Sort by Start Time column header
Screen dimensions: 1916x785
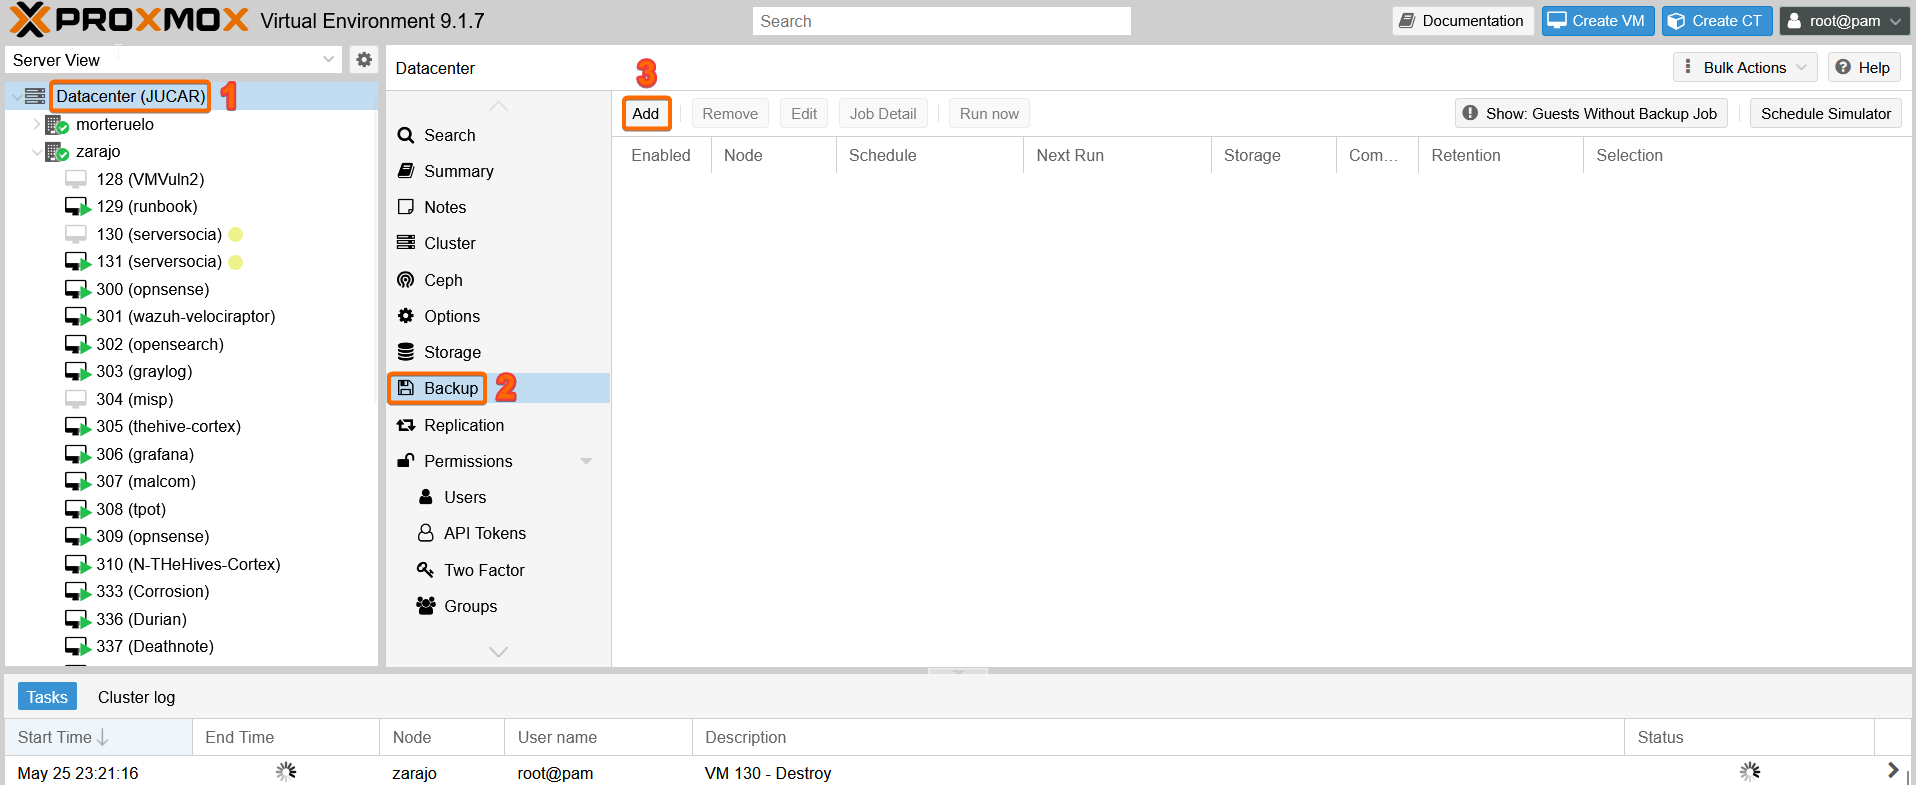(x=98, y=737)
